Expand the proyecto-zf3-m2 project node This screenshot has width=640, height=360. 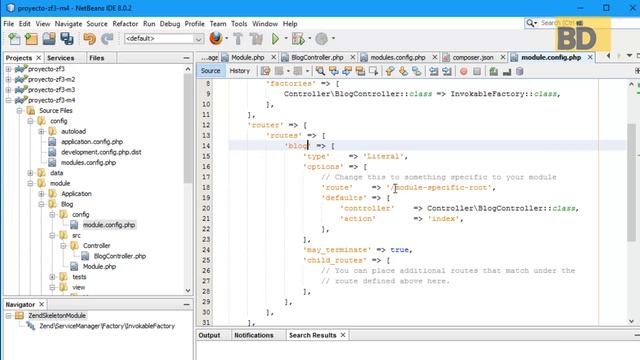point(9,79)
